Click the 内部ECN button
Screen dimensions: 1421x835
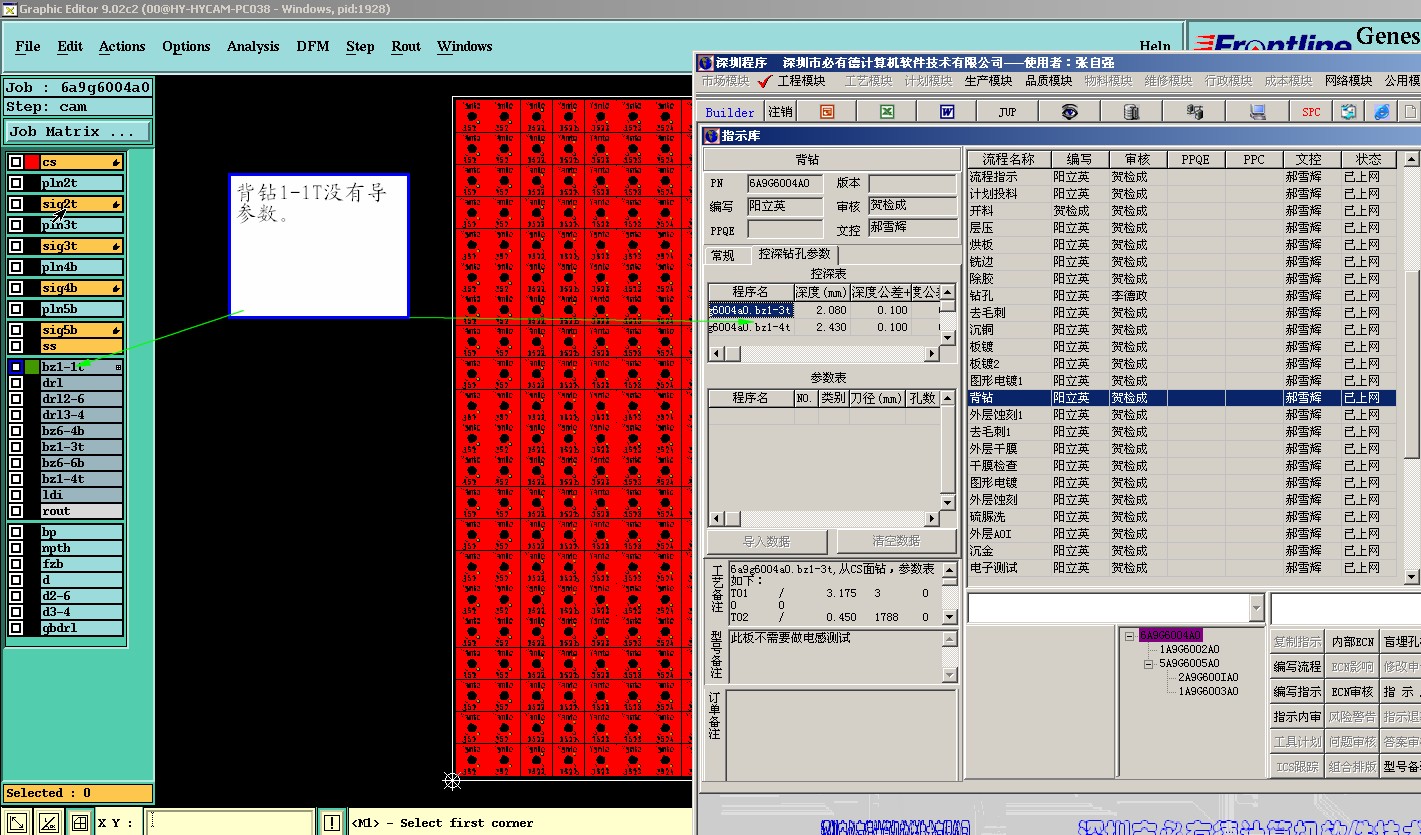(1352, 642)
